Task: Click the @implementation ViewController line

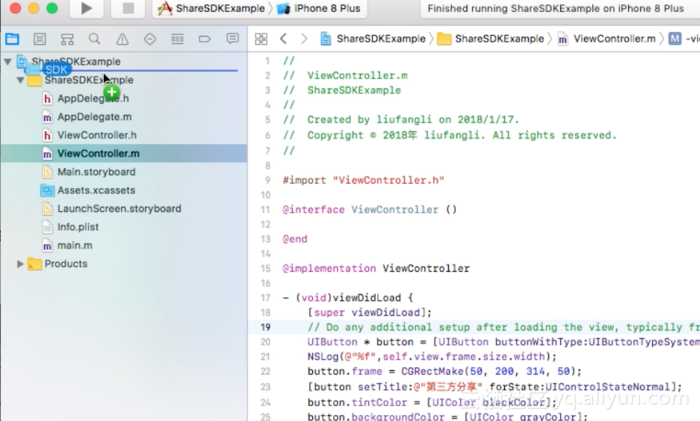Action: pos(376,269)
